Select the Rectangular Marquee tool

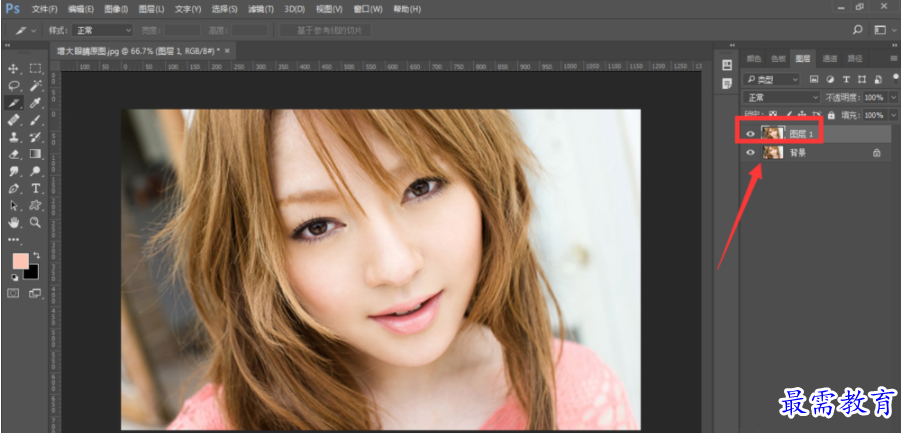pos(36,69)
